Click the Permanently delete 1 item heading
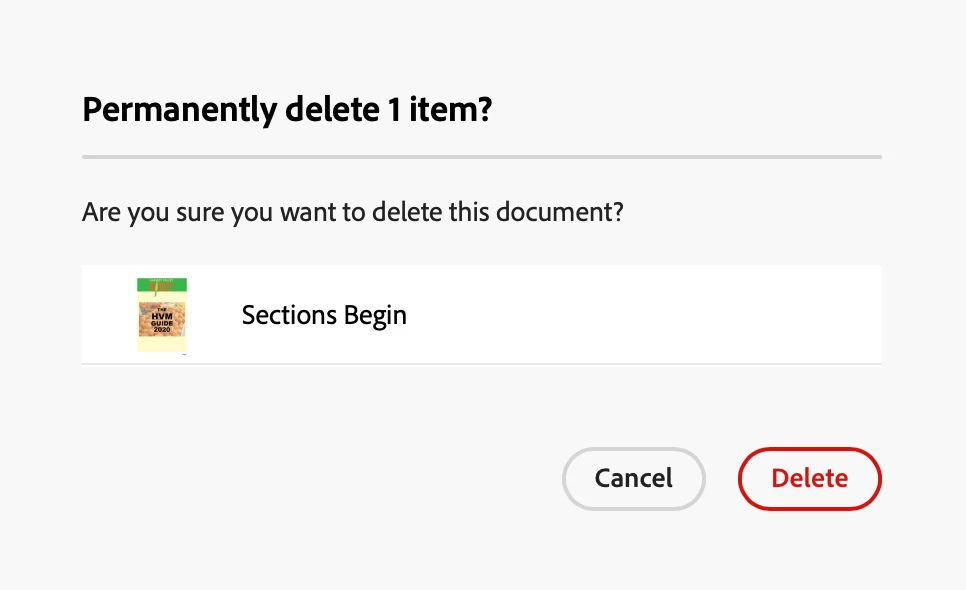Screen dimensions: 966x590 (287, 109)
